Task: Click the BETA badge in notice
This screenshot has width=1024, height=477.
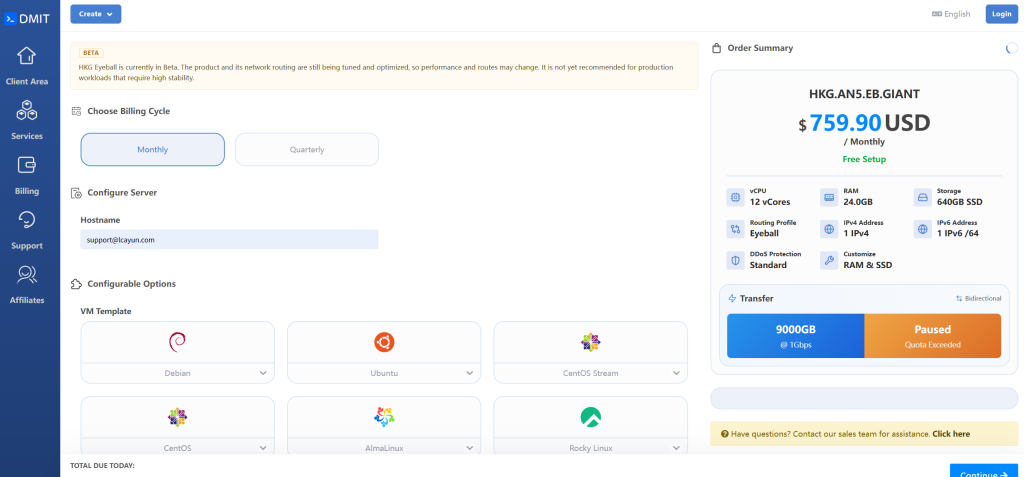Action: click(91, 53)
